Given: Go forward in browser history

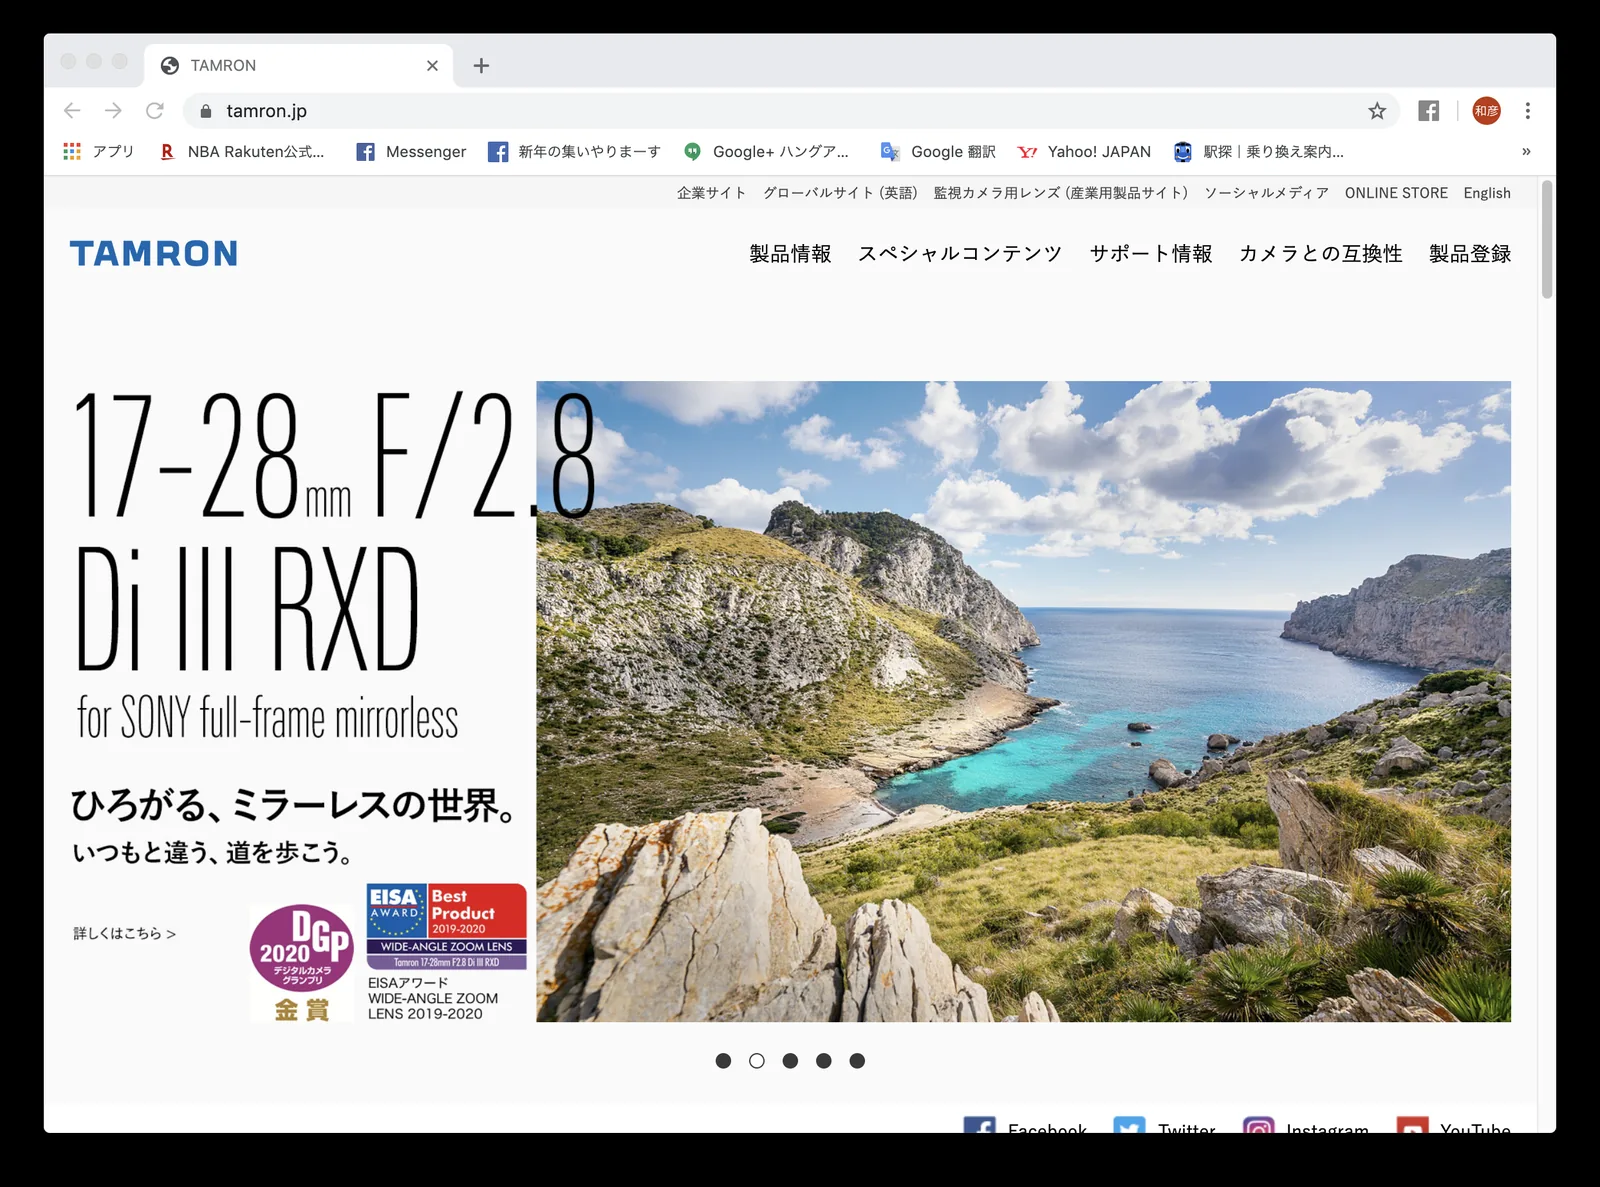Looking at the screenshot, I should [113, 111].
